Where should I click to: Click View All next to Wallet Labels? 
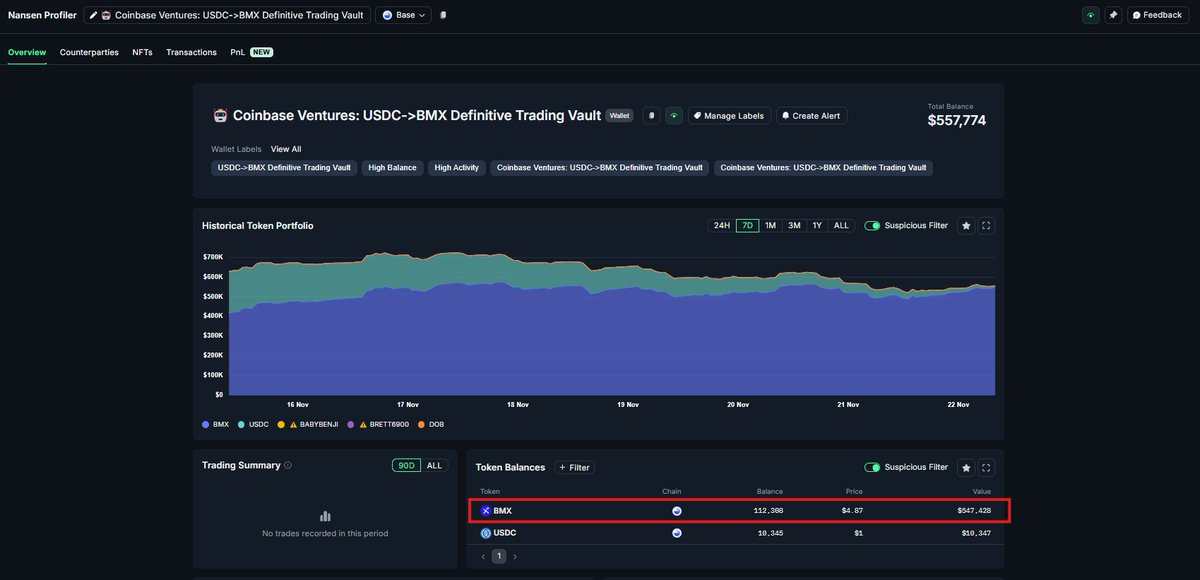pyautogui.click(x=286, y=149)
